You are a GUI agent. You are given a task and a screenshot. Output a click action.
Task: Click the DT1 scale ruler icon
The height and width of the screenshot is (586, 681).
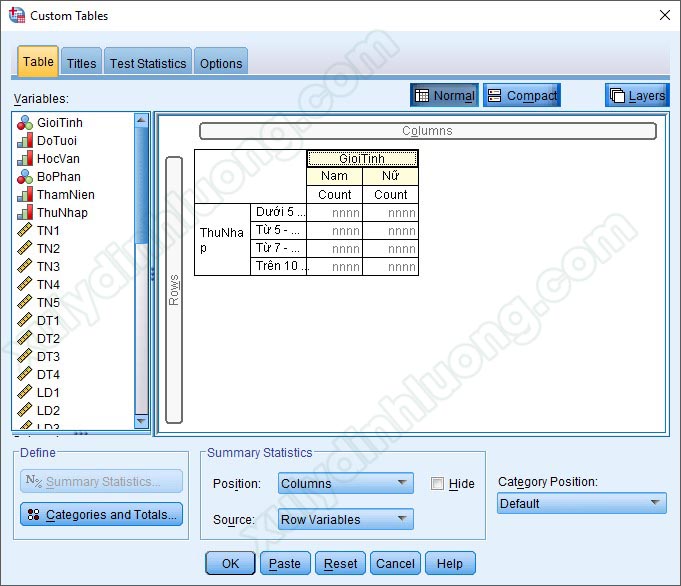(x=25, y=320)
